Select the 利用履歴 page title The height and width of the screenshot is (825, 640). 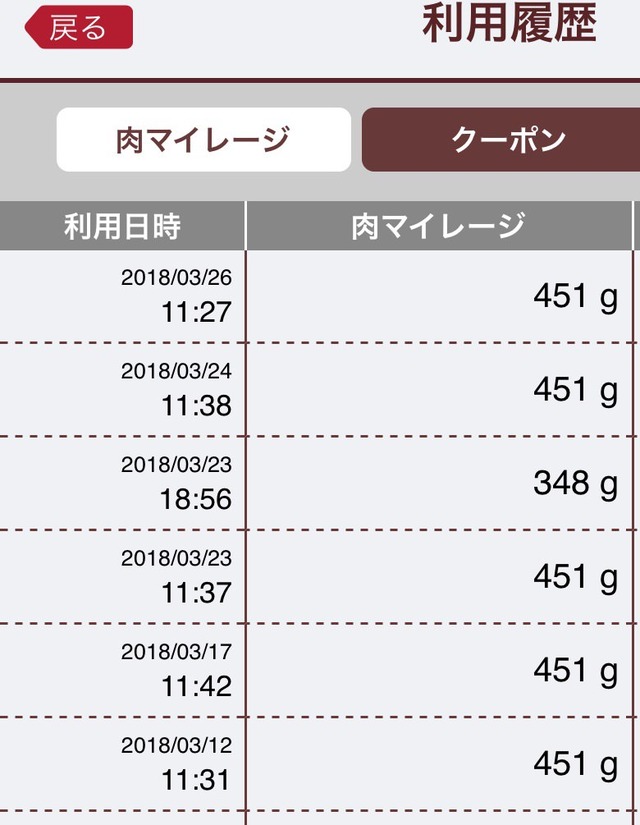(x=508, y=26)
